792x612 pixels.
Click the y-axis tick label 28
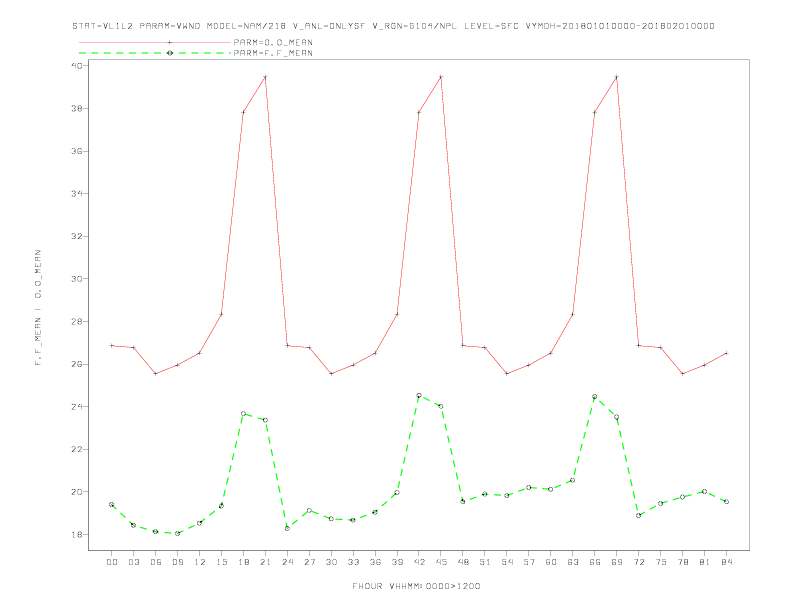78,322
